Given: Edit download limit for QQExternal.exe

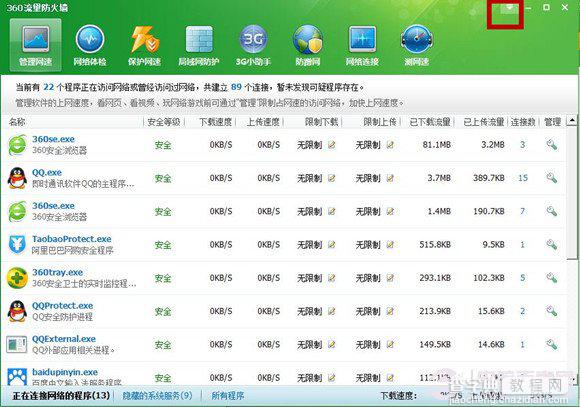Looking at the screenshot, I should point(331,344).
